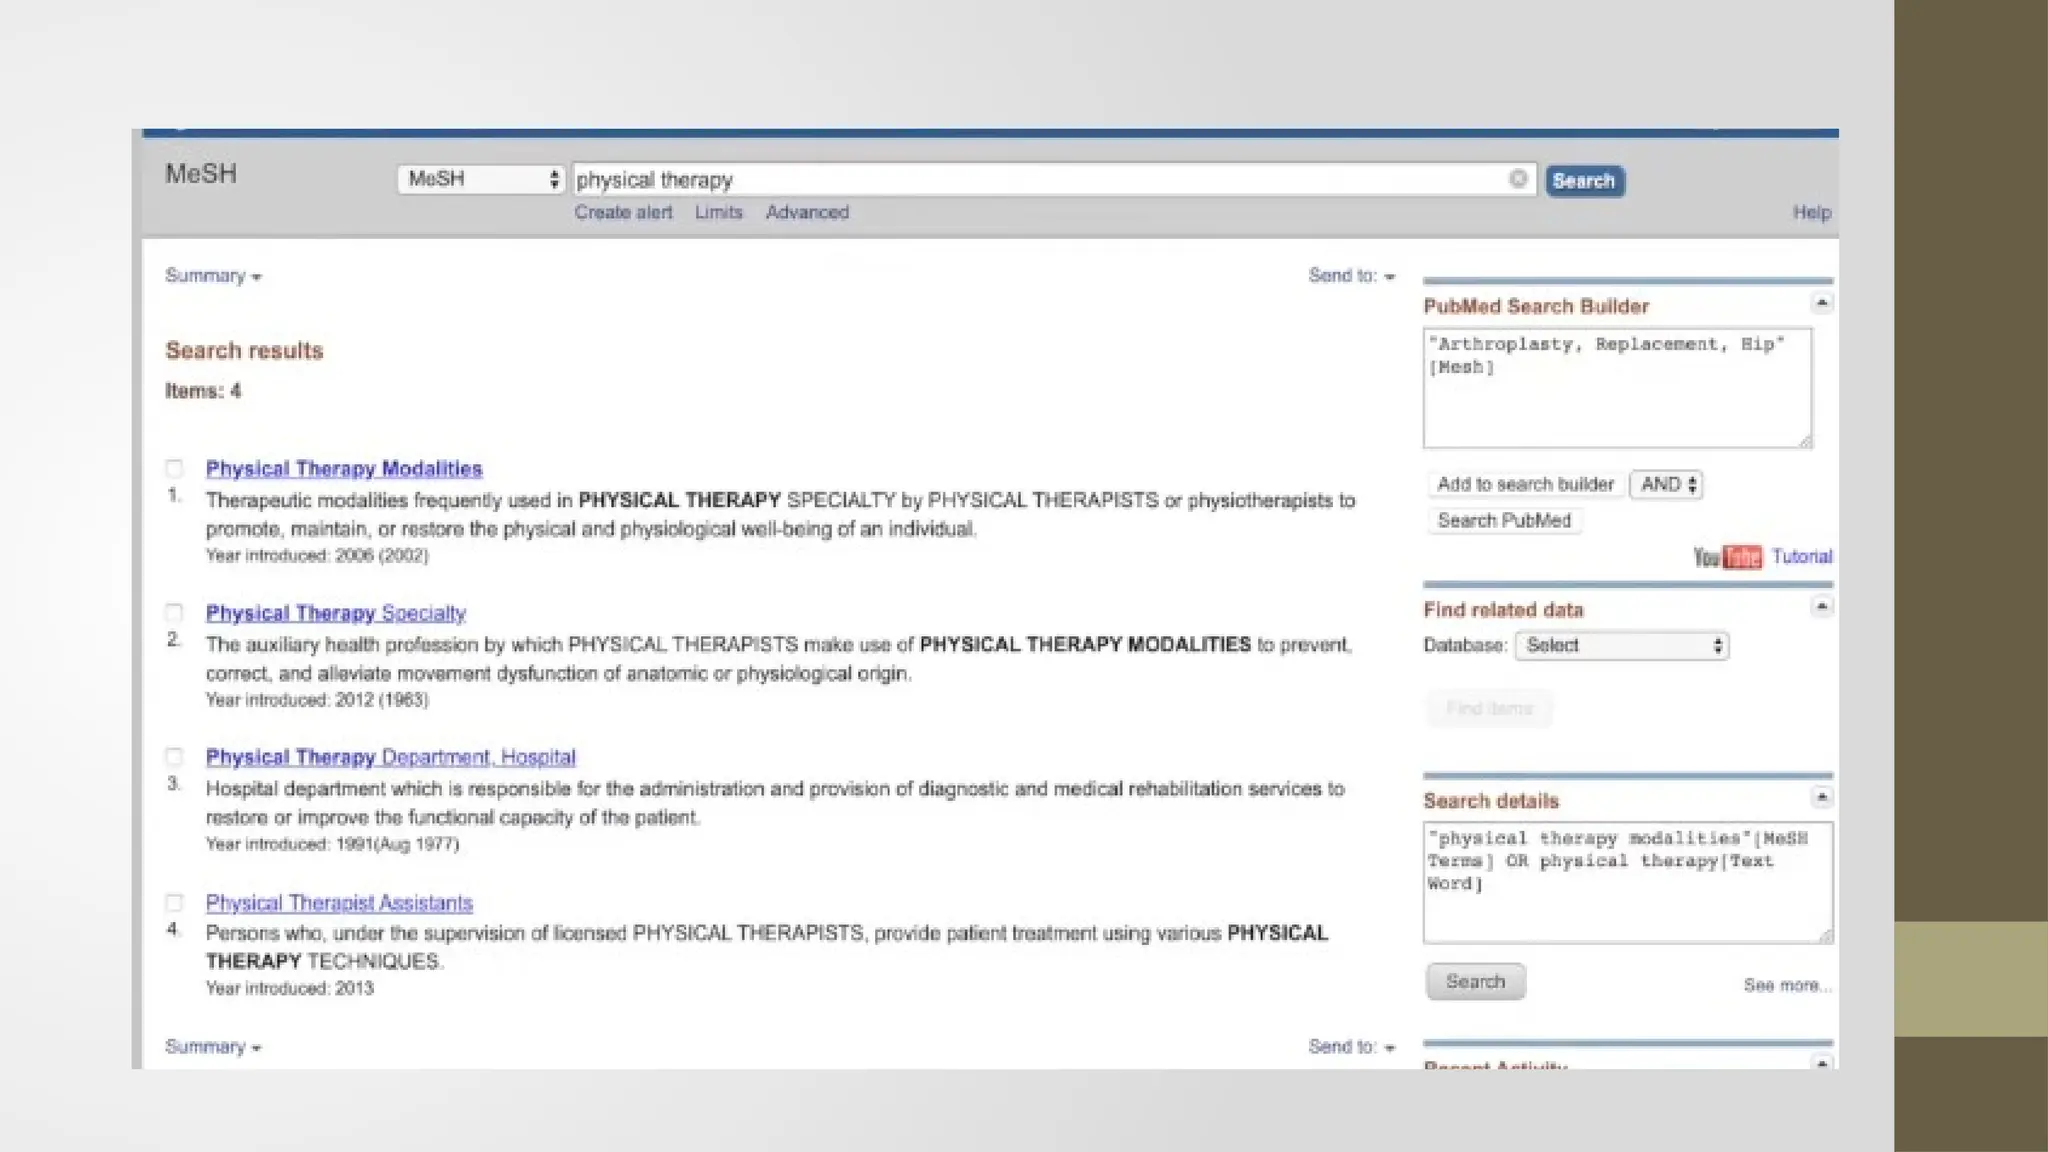This screenshot has height=1152, width=2048.
Task: Open the MeSH database dropdown
Action: coord(481,179)
